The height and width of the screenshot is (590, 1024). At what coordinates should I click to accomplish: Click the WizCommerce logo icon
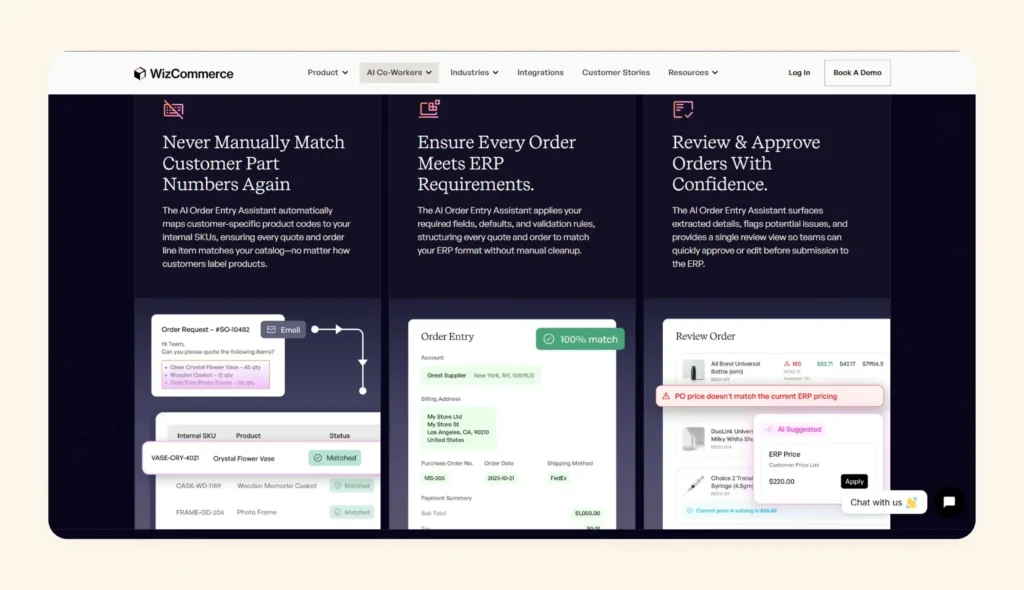coord(140,73)
